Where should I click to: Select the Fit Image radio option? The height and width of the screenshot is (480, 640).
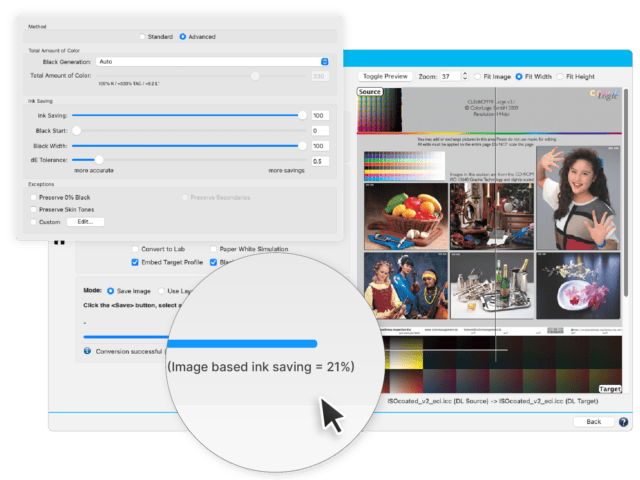[x=477, y=76]
